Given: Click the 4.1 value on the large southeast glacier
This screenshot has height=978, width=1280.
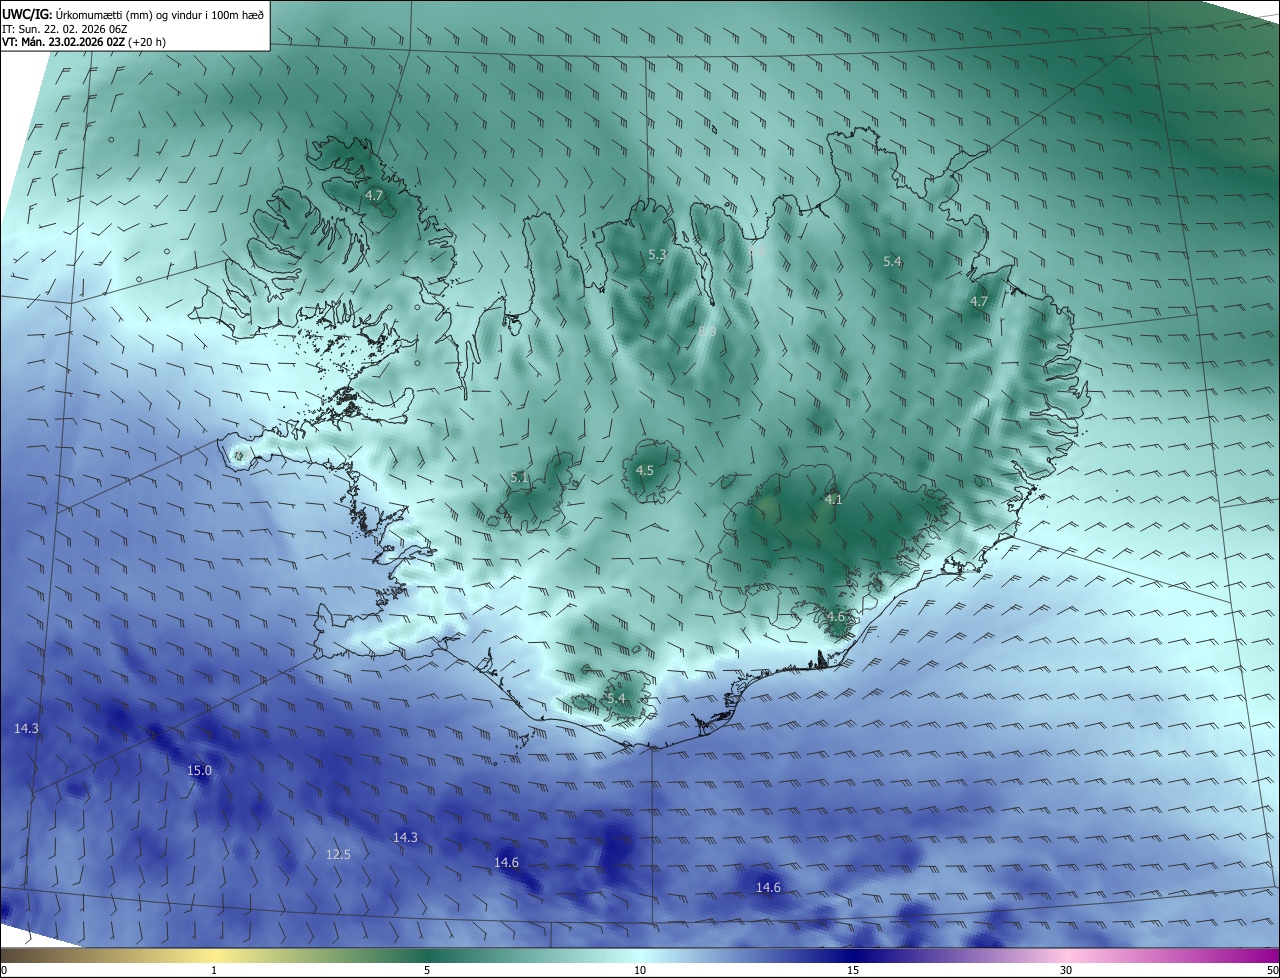Looking at the screenshot, I should pyautogui.click(x=833, y=499).
